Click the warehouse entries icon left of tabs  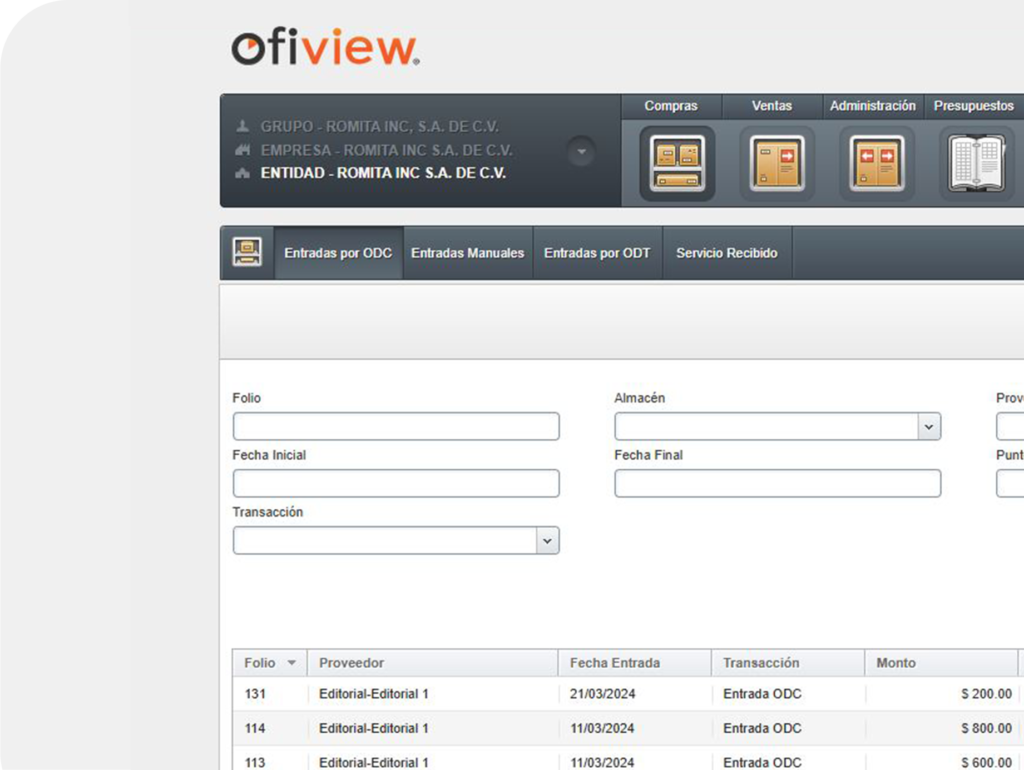pos(247,253)
